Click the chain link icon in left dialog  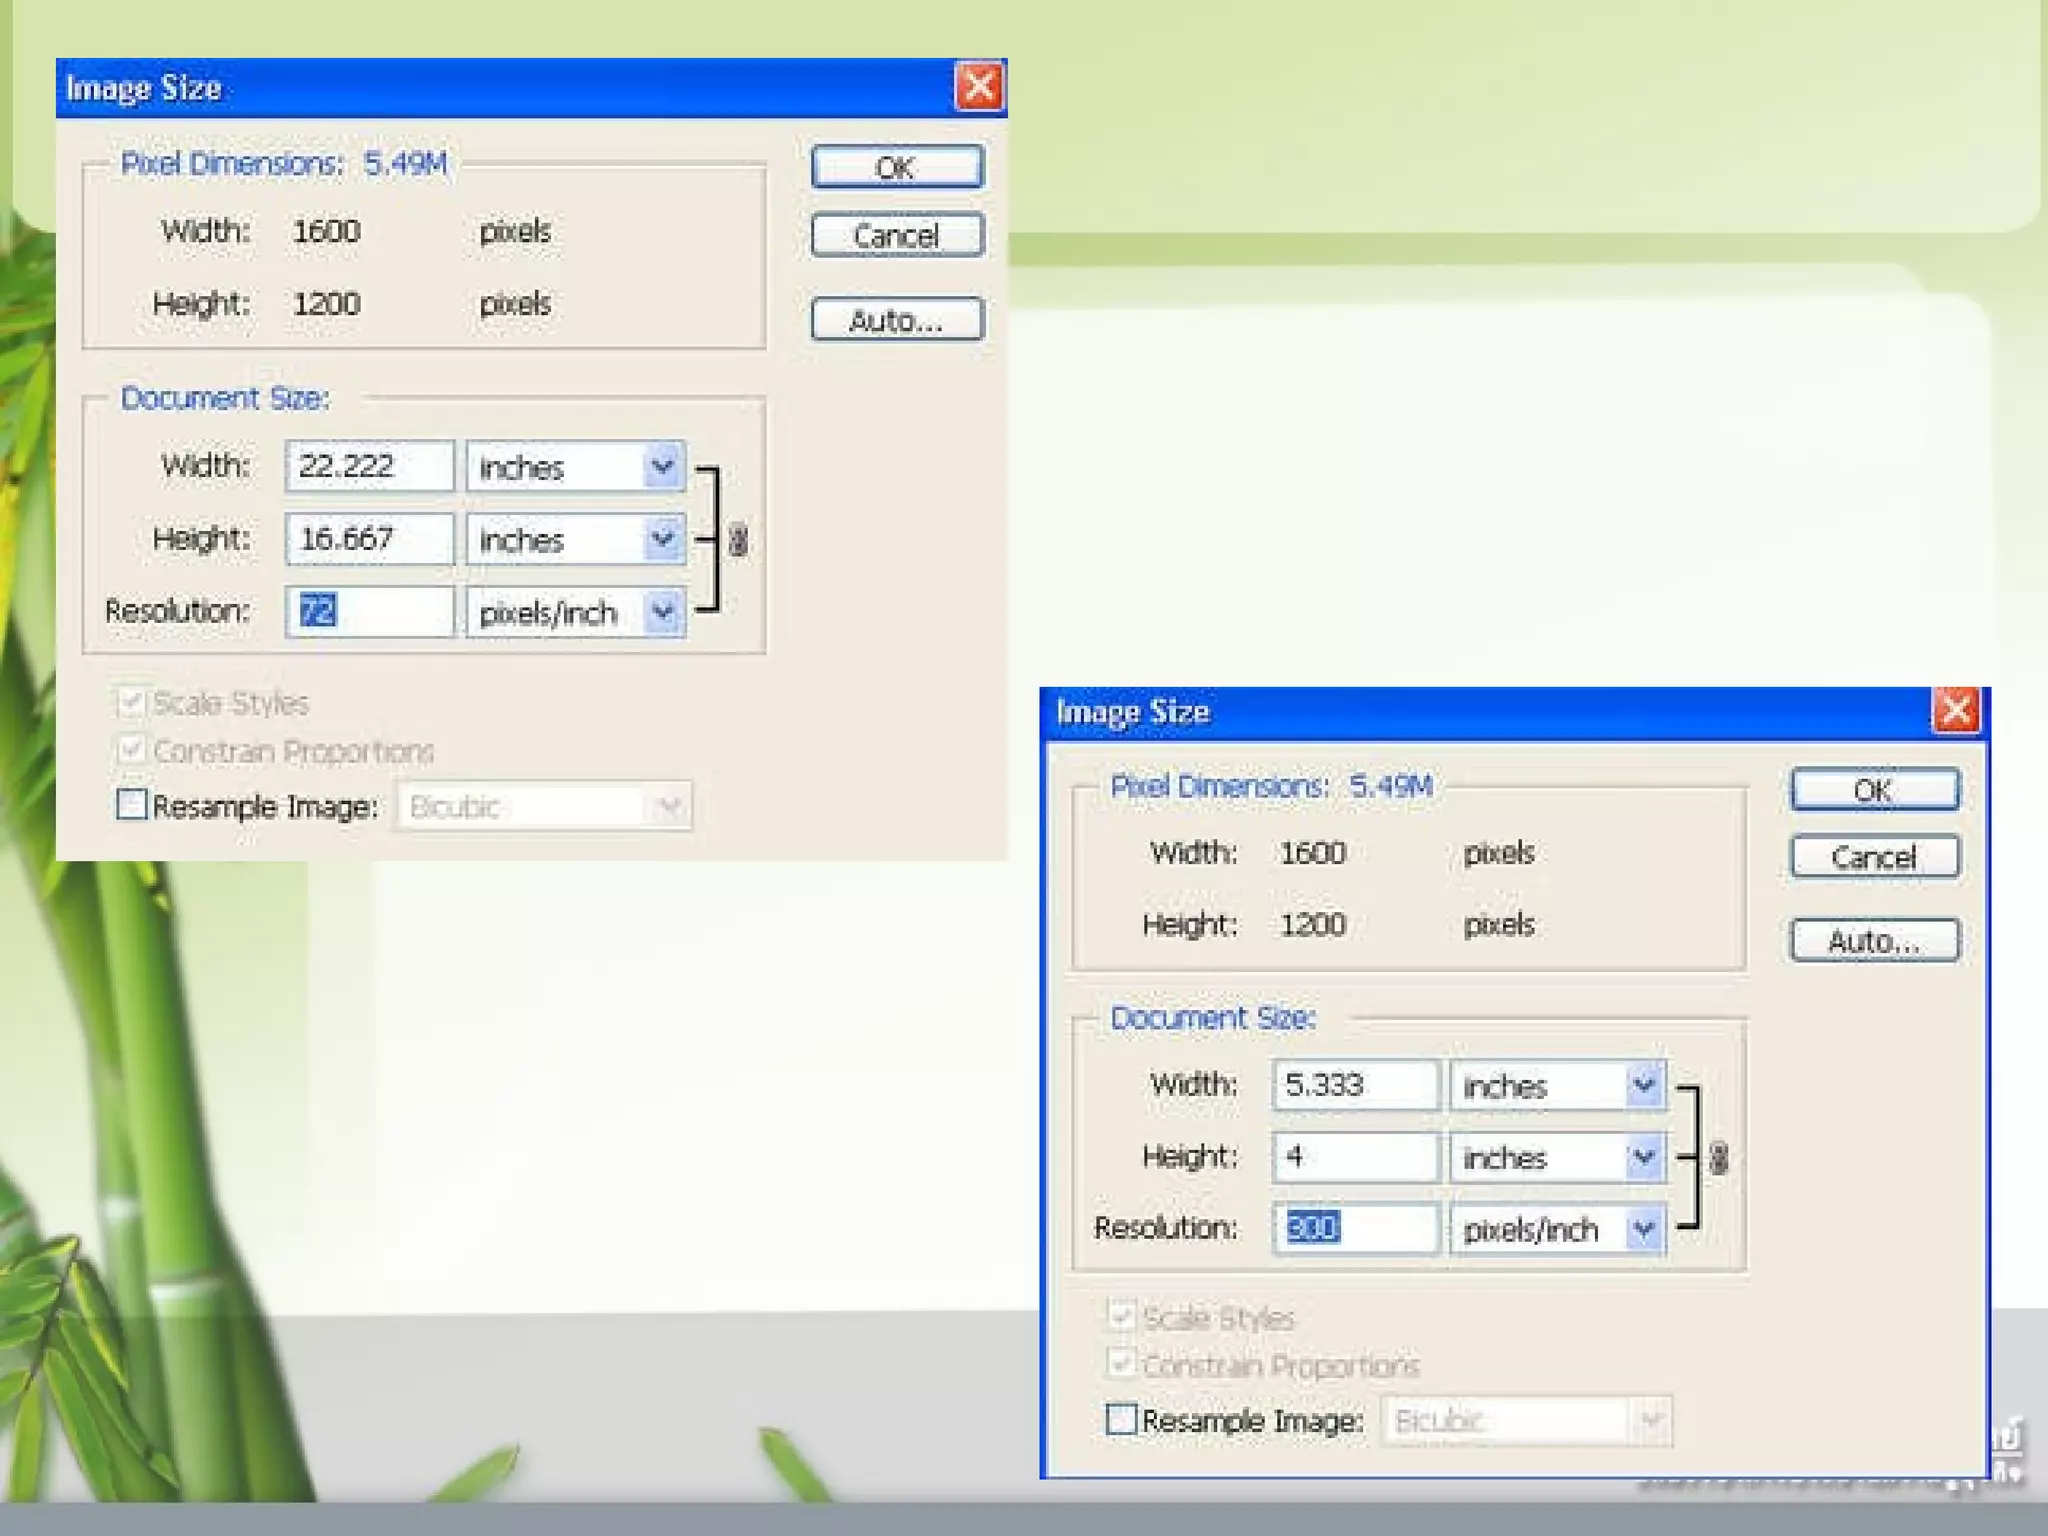click(x=738, y=540)
